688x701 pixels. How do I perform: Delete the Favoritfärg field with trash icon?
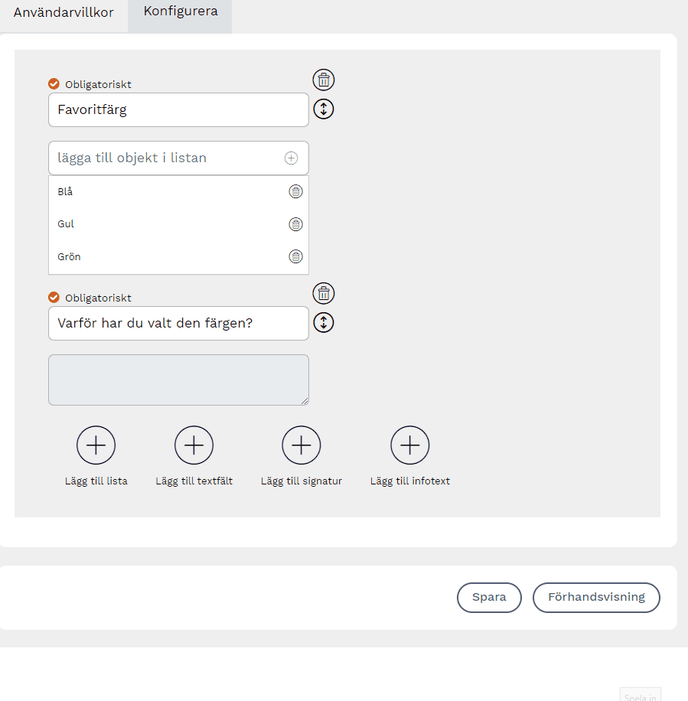[x=323, y=80]
